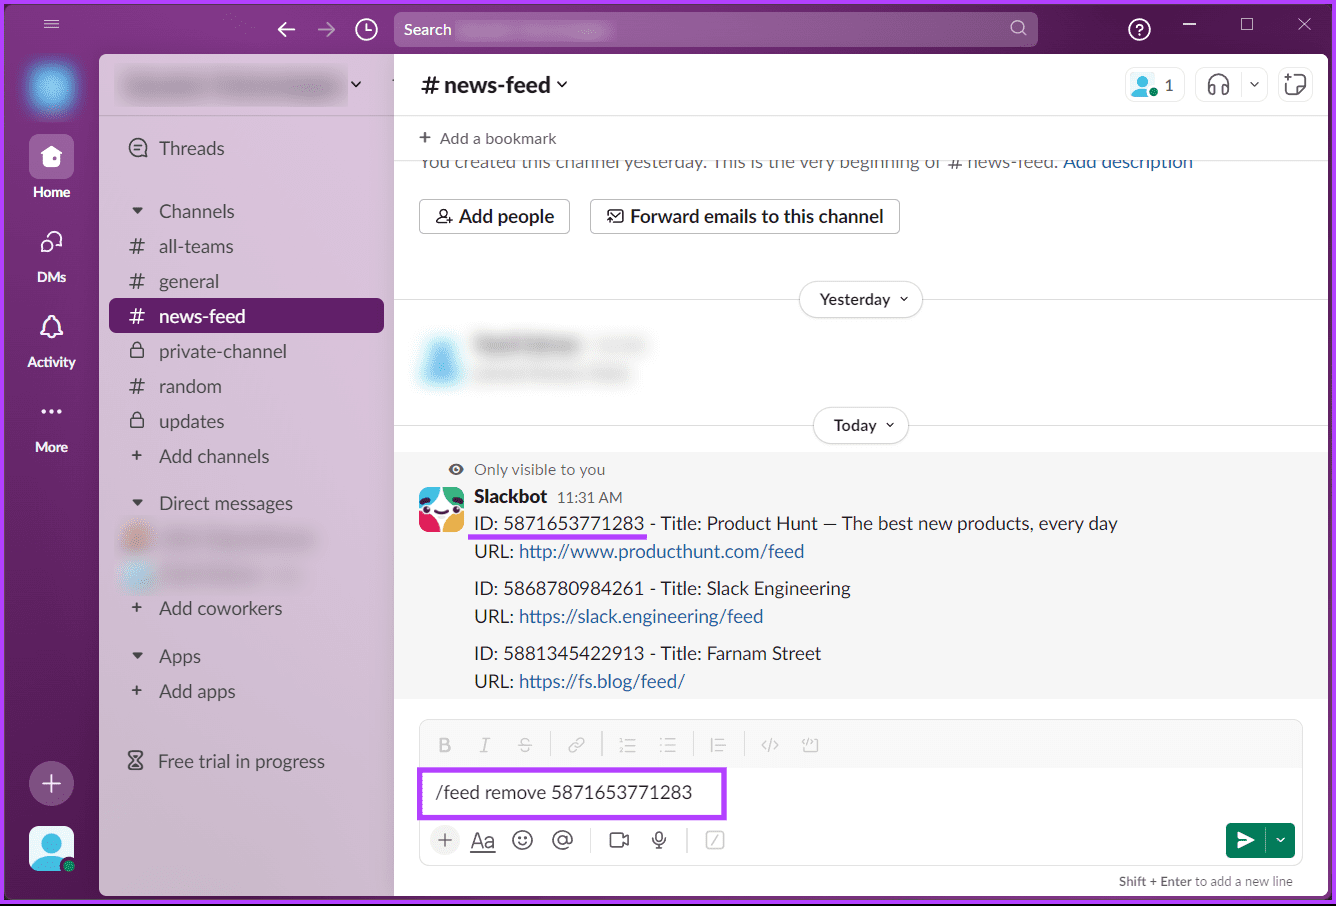
Task: Toggle italic formatting in composer
Action: click(x=485, y=745)
